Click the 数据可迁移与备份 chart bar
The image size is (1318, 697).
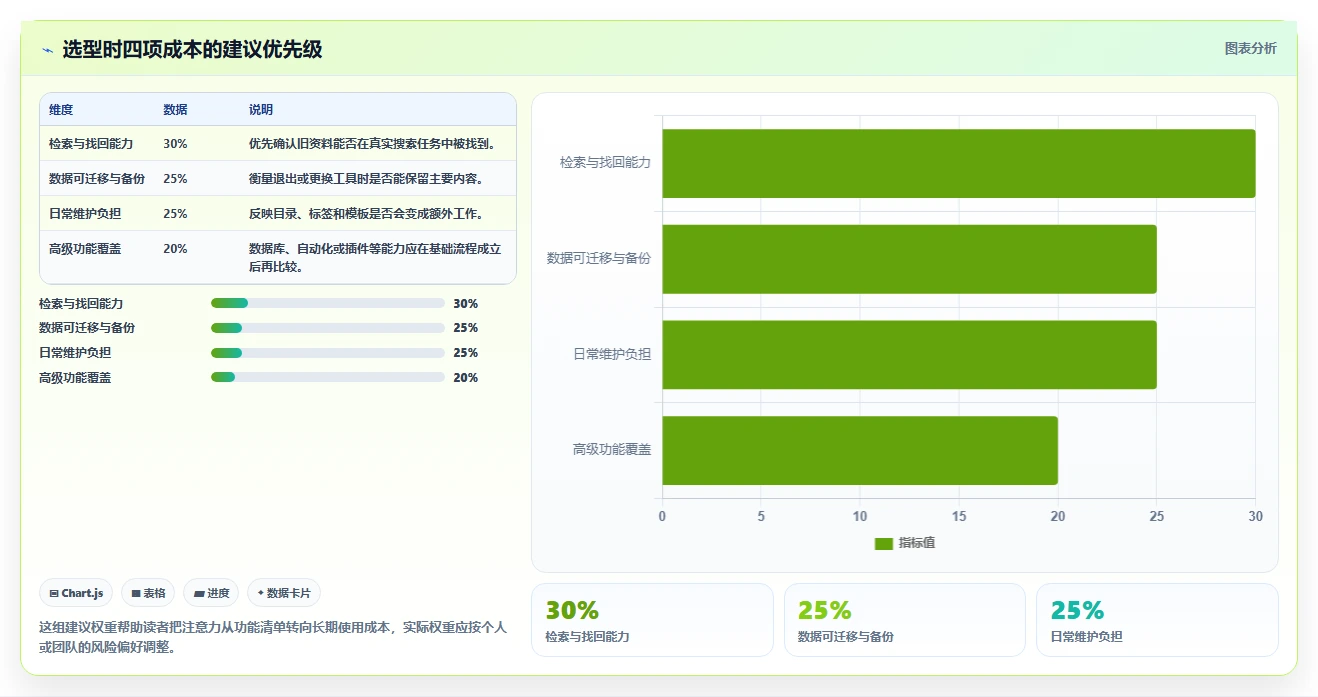click(909, 259)
